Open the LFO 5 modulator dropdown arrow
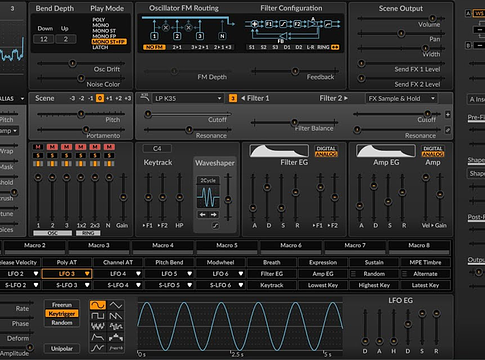Screen dimensions: 485x360 190,274
